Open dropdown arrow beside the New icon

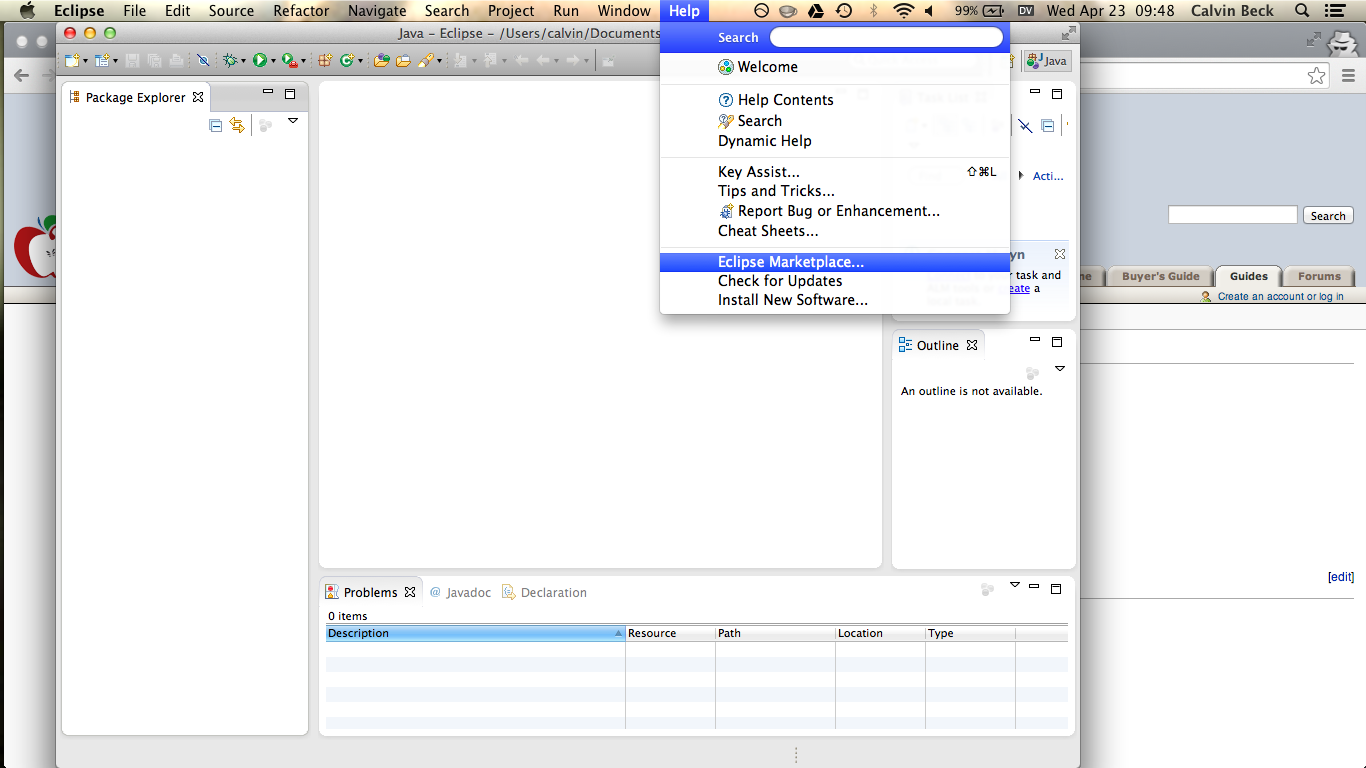85,61
